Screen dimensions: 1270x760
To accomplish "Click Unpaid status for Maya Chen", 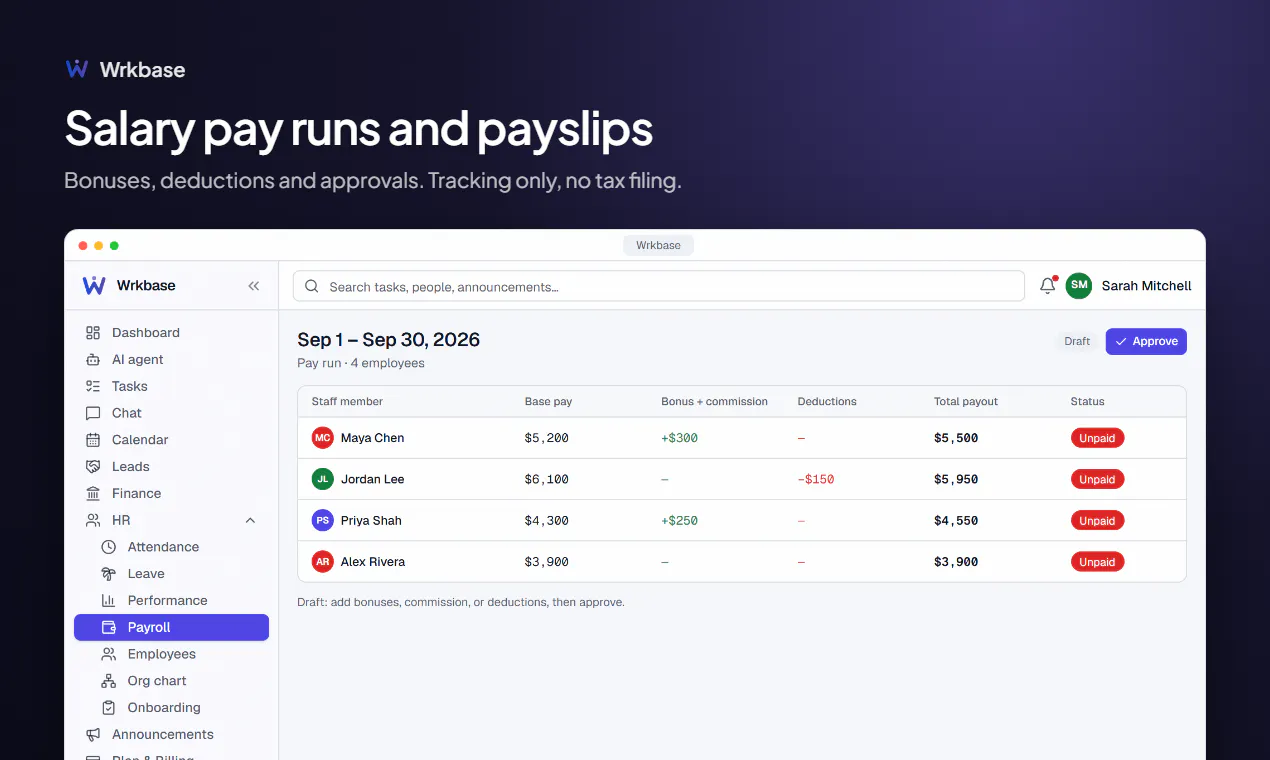I will pyautogui.click(x=1097, y=438).
